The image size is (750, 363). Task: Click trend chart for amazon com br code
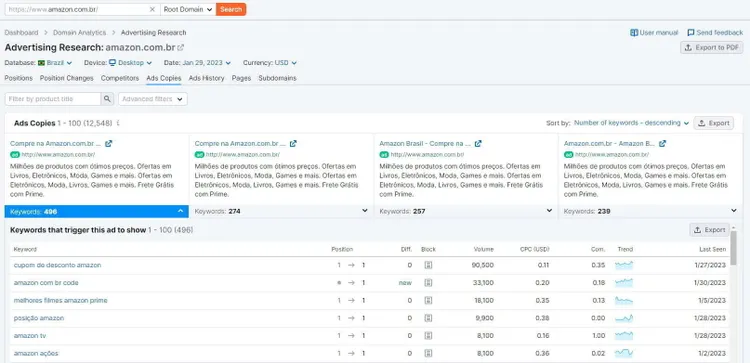pos(624,283)
